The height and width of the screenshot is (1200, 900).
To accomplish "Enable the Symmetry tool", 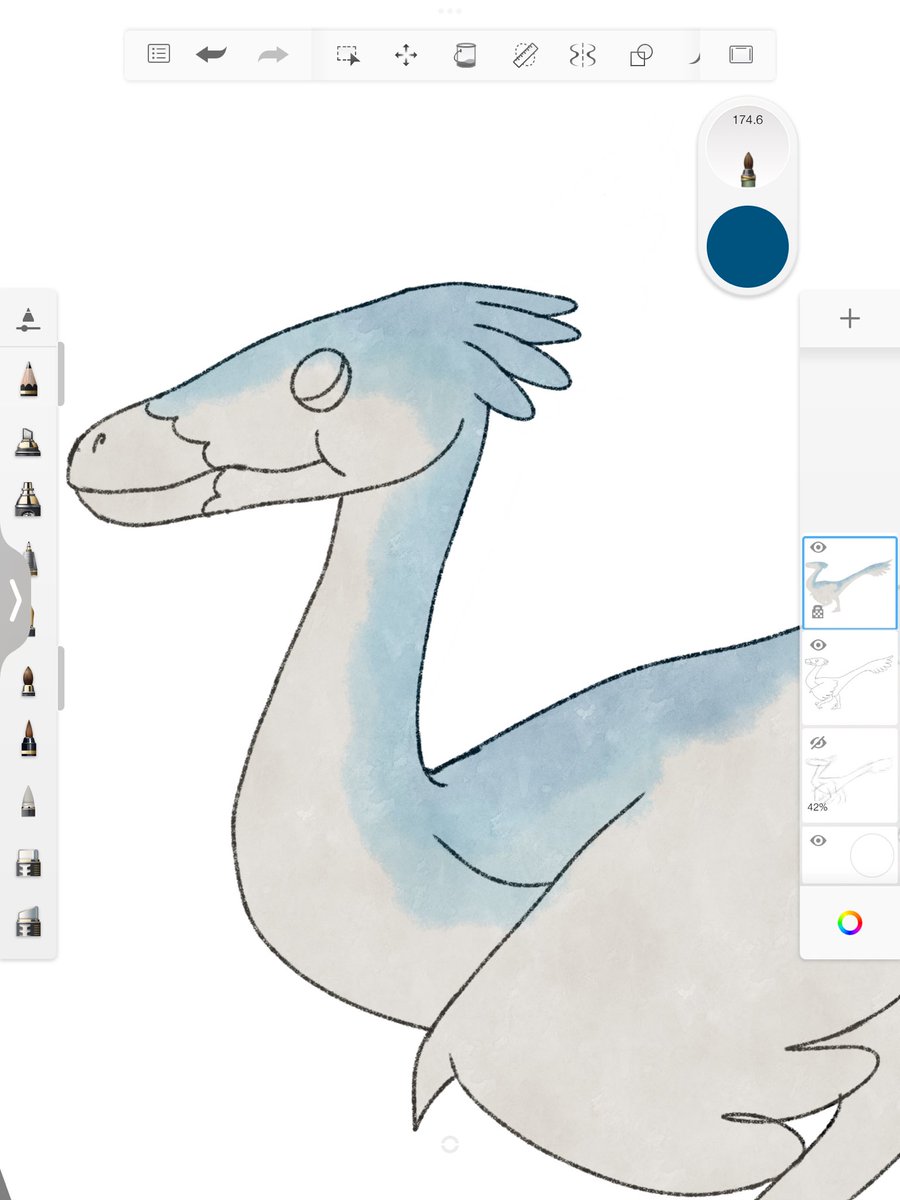I will 582,54.
